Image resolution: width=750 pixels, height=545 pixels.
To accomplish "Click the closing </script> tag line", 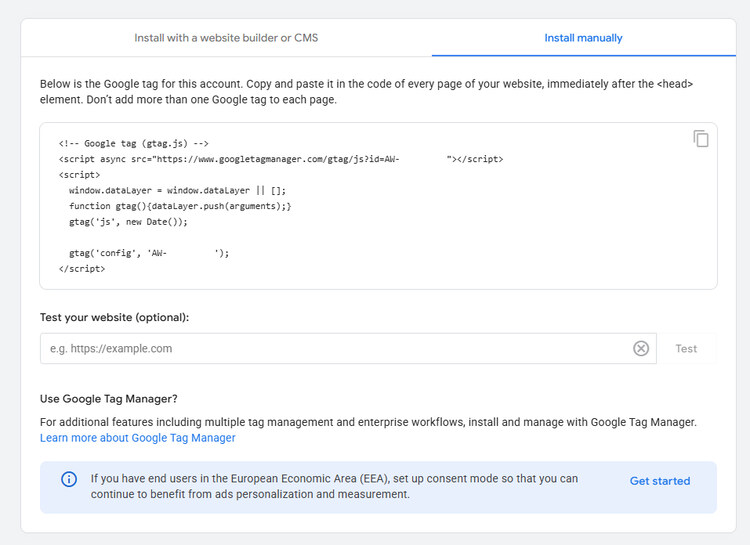I will coord(82,269).
